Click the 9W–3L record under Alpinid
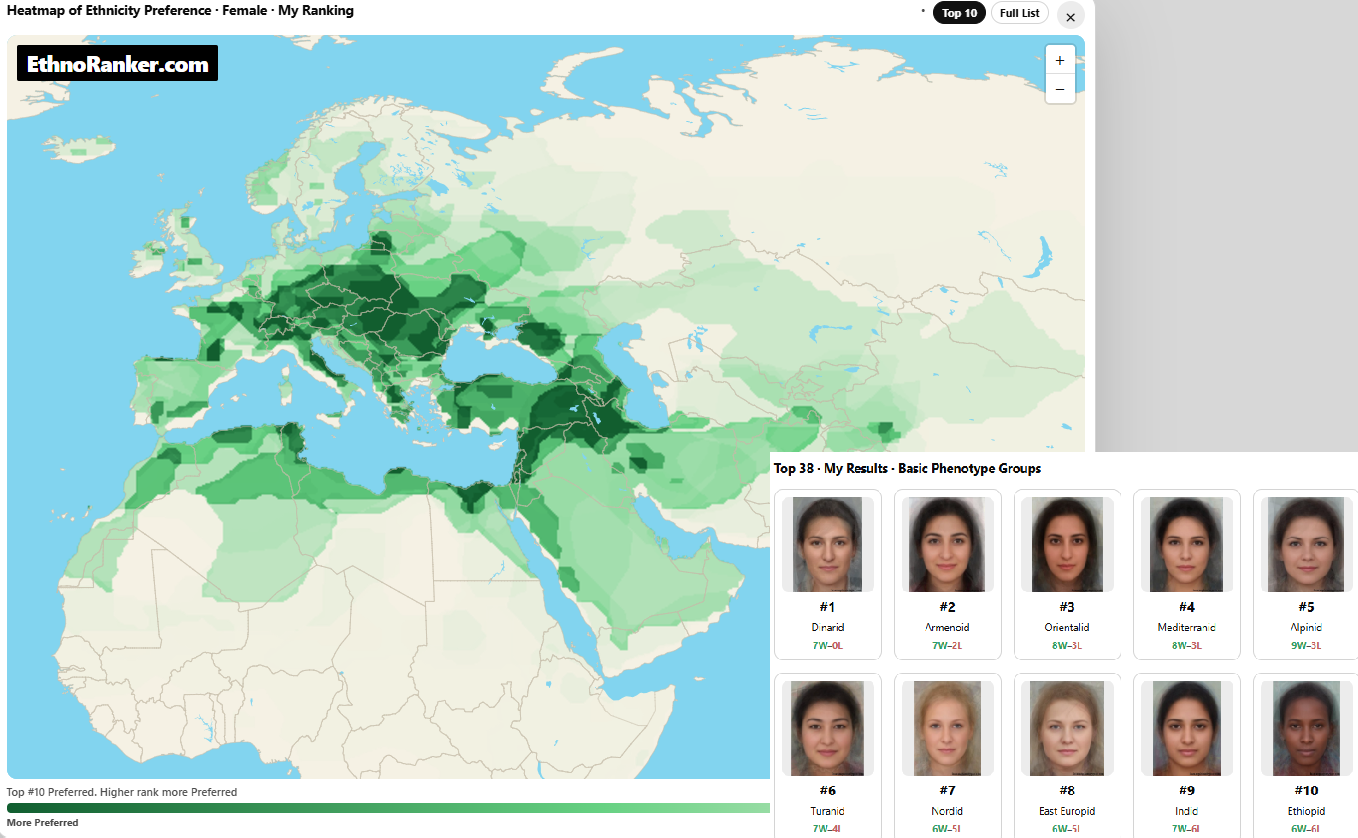The height and width of the screenshot is (838, 1358). pos(1306,646)
